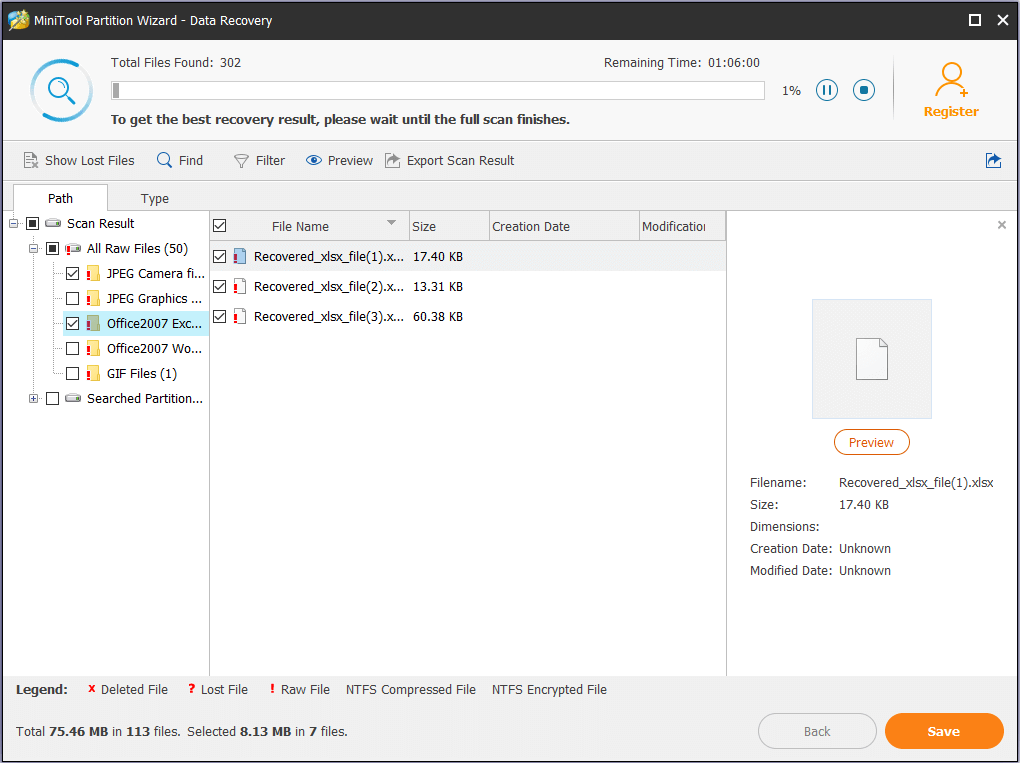Toggle the select-all checkbox in file list header
This screenshot has width=1020, height=763.
point(220,226)
